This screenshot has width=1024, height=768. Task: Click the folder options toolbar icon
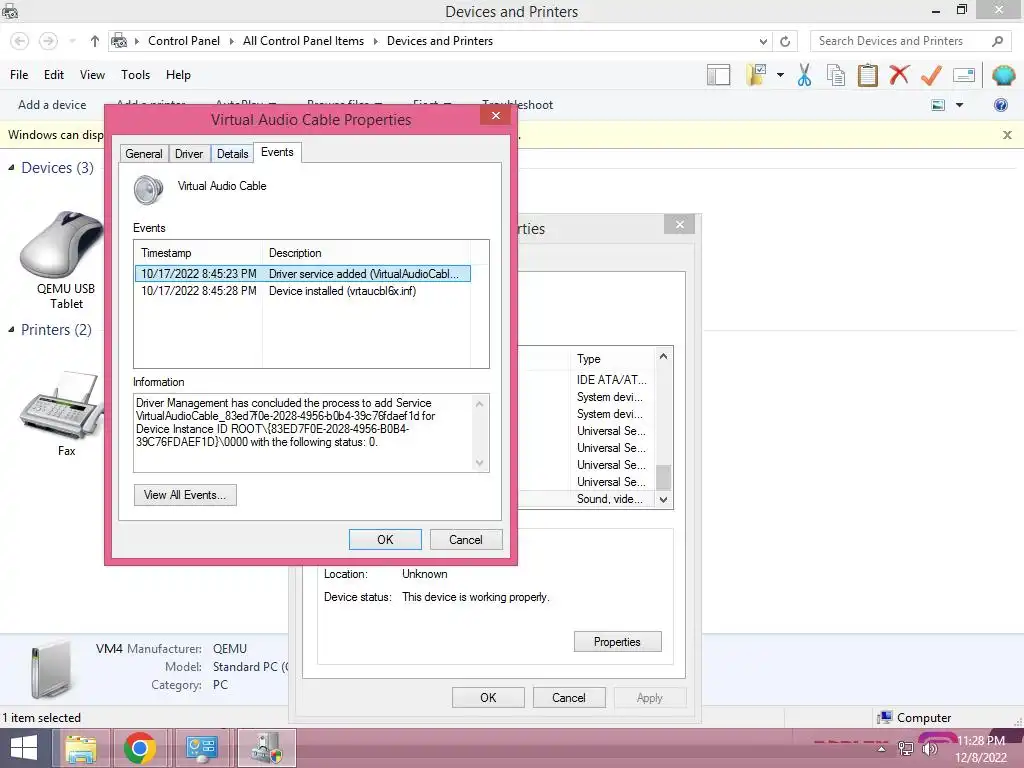coord(756,74)
